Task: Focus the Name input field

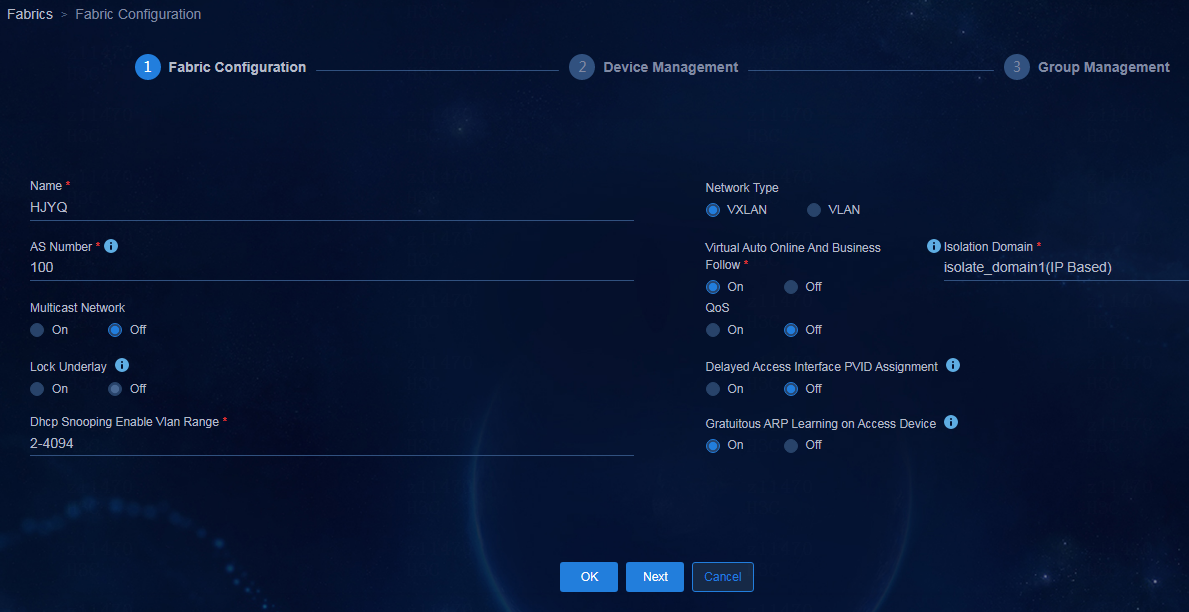Action: click(x=331, y=208)
